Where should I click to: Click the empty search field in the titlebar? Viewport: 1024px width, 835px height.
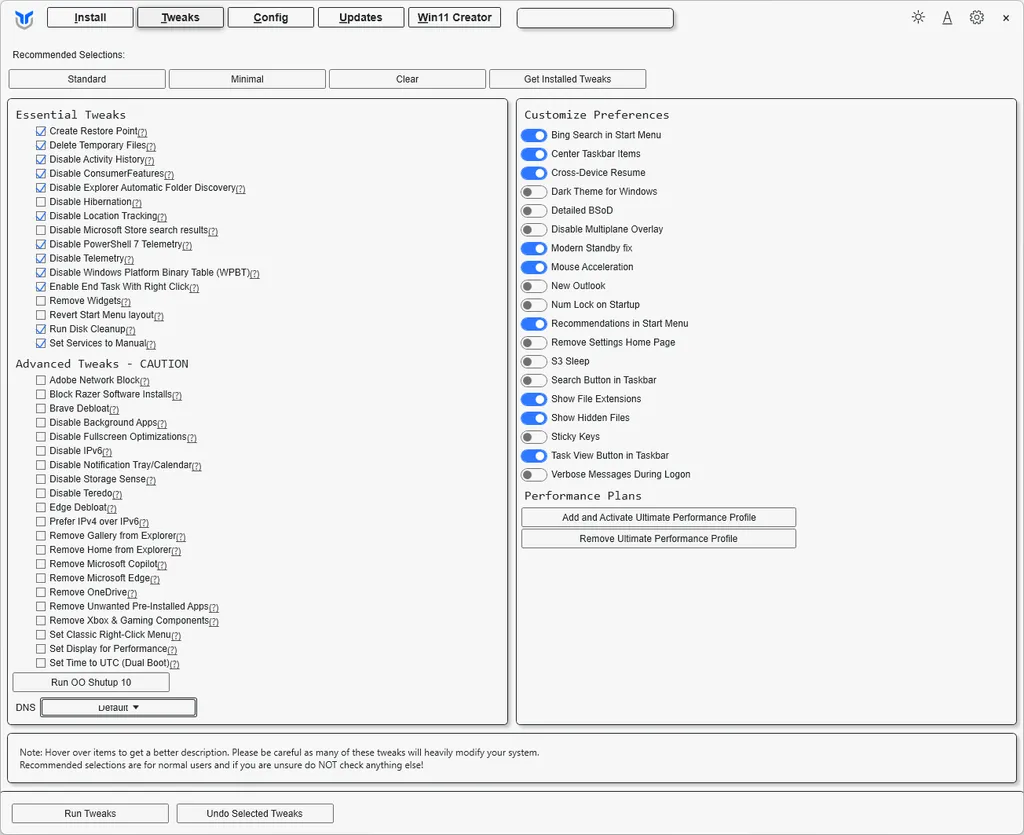595,17
